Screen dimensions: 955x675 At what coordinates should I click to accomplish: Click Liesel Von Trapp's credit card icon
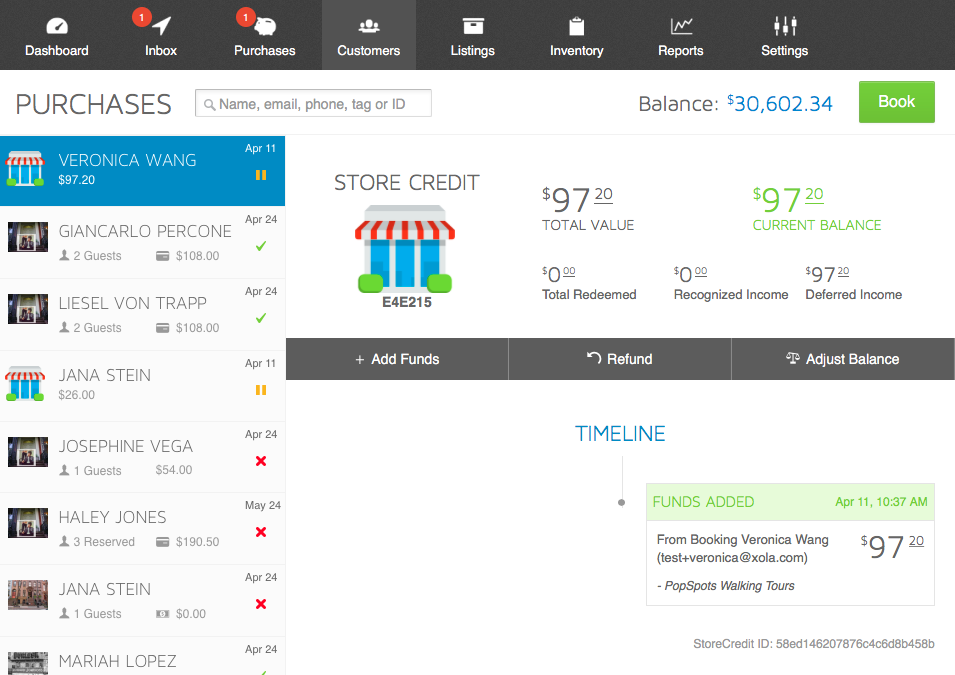point(163,328)
